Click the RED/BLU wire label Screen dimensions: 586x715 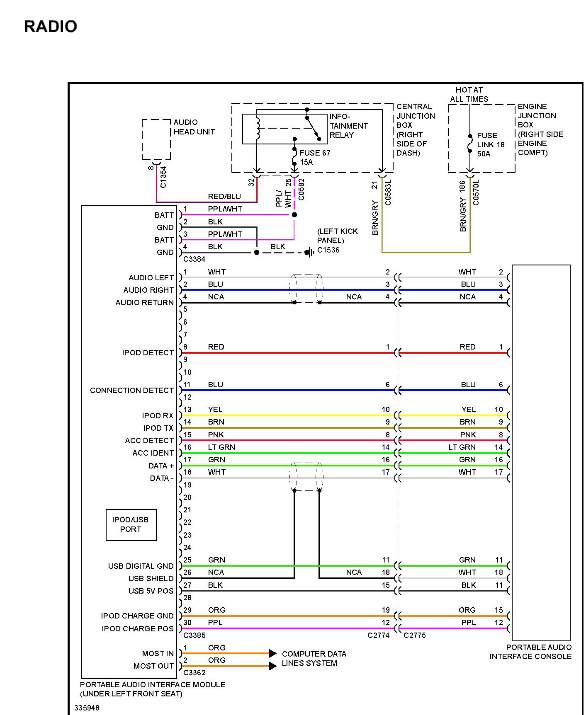click(224, 196)
